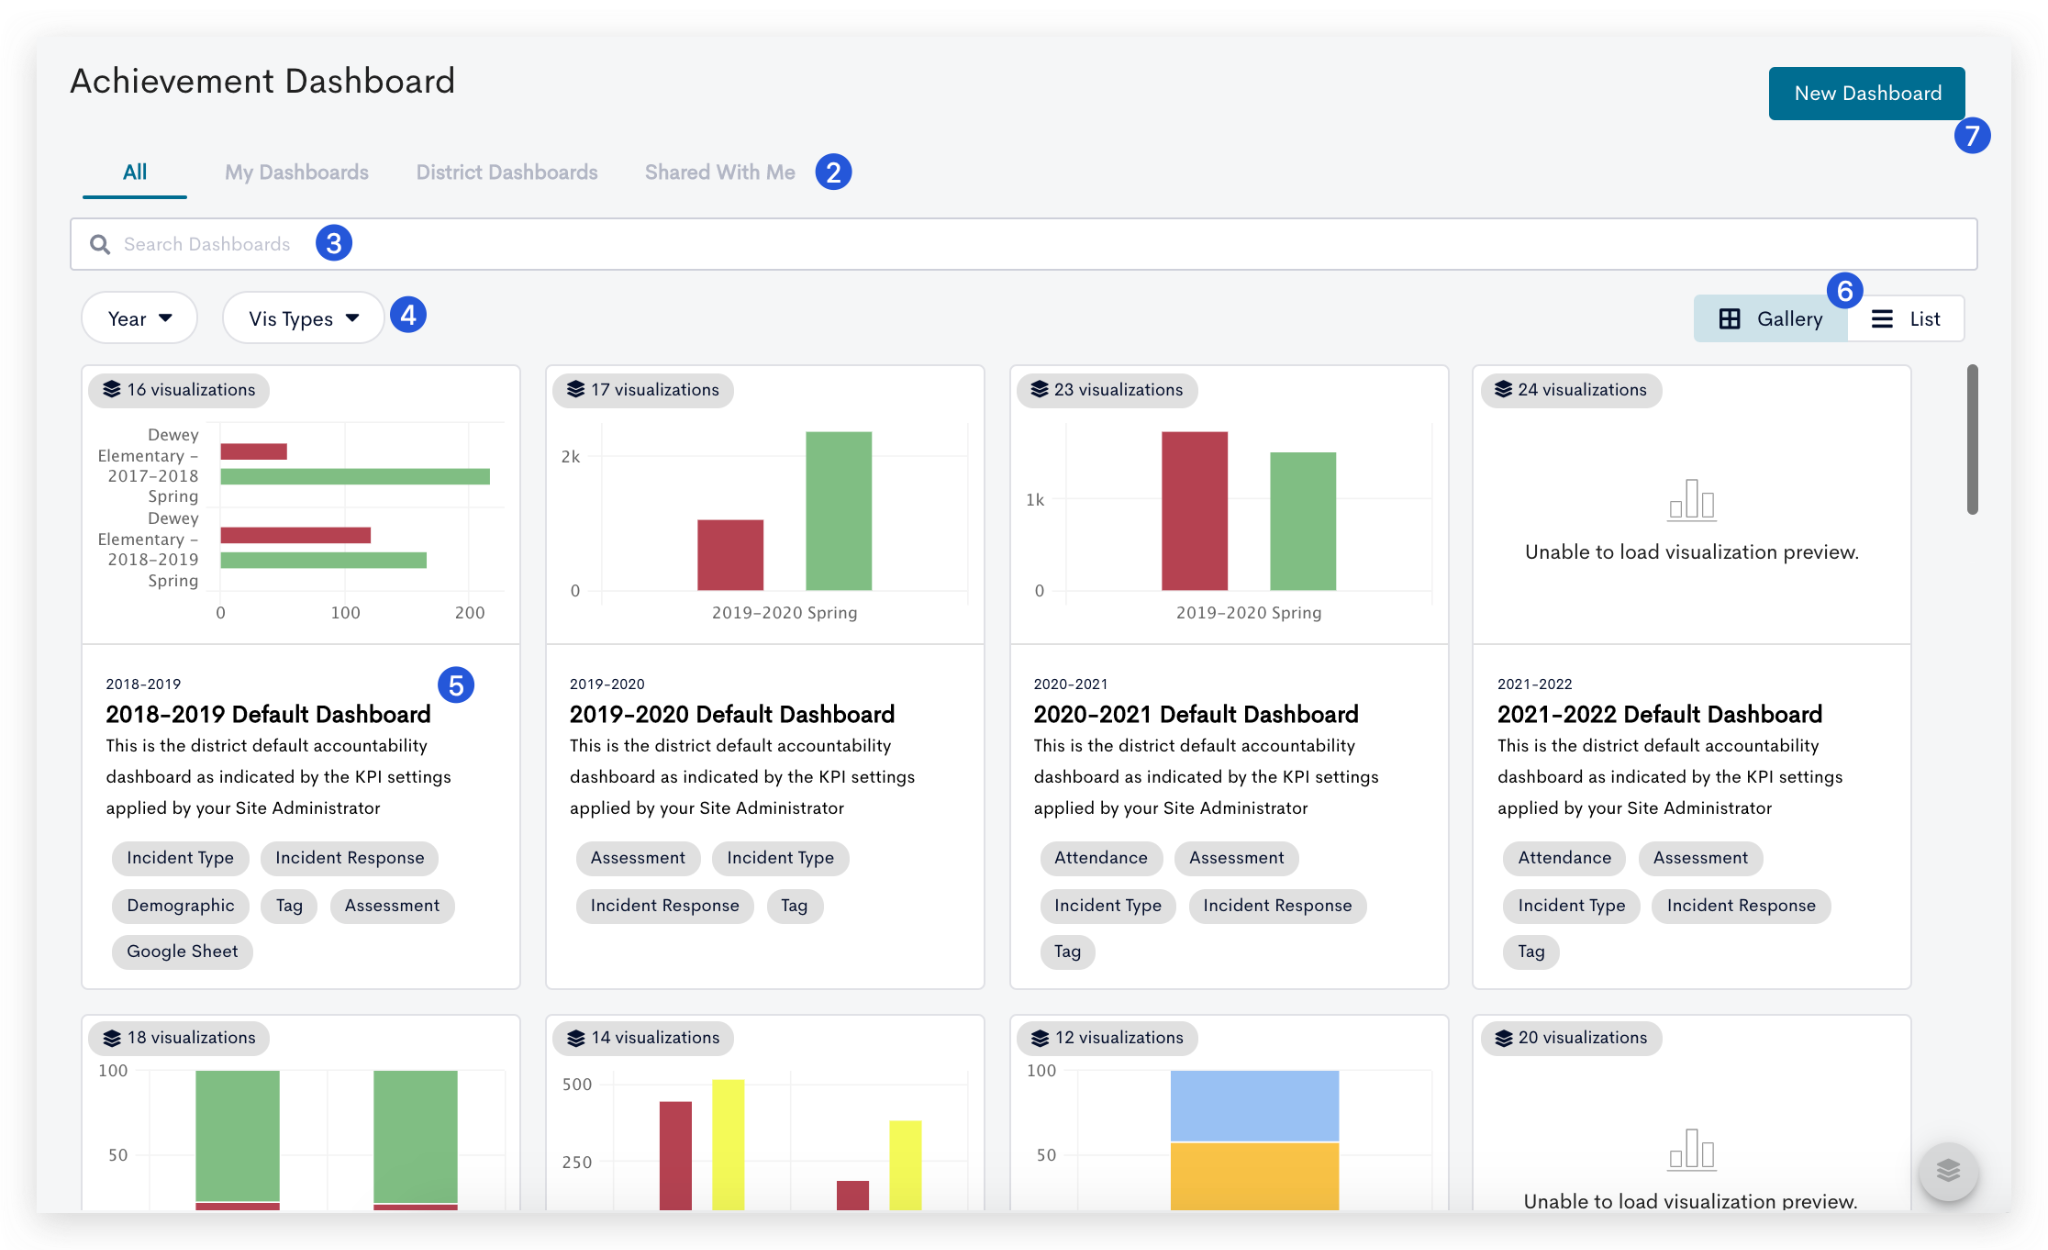Click Incident Type tag on 2018-2019 card

(180, 858)
